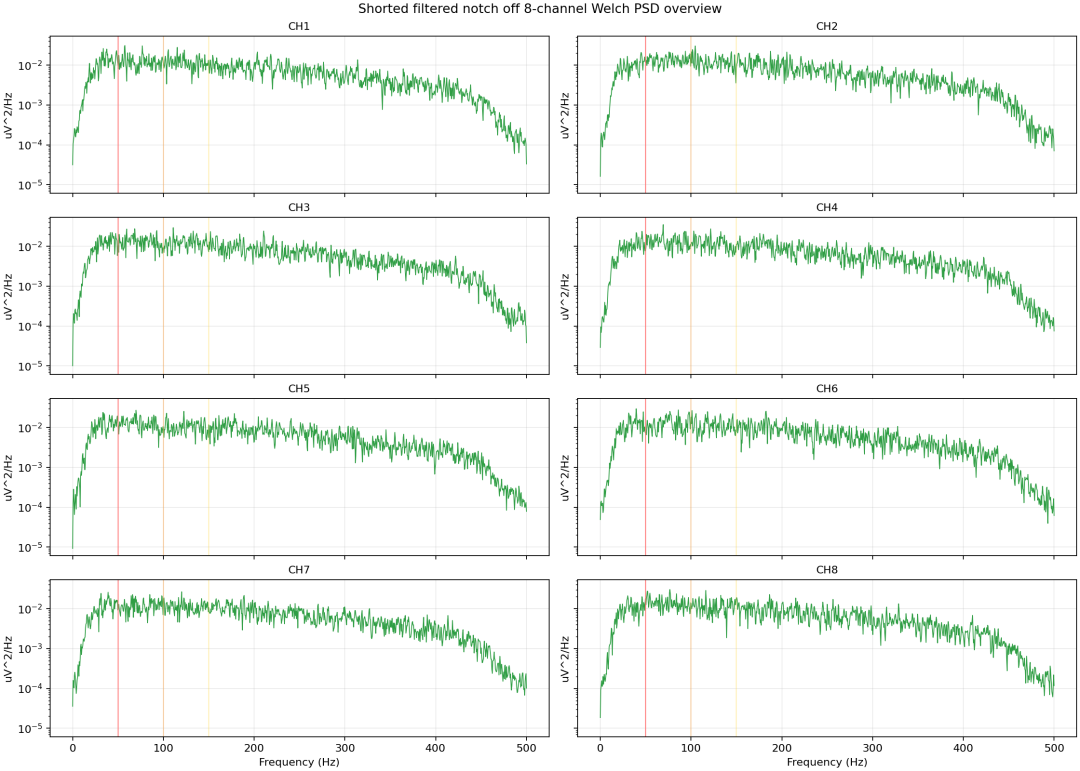Click the uV^2/Hz axis label of CH3
The height and width of the screenshot is (771, 1080).
(x=9, y=296)
